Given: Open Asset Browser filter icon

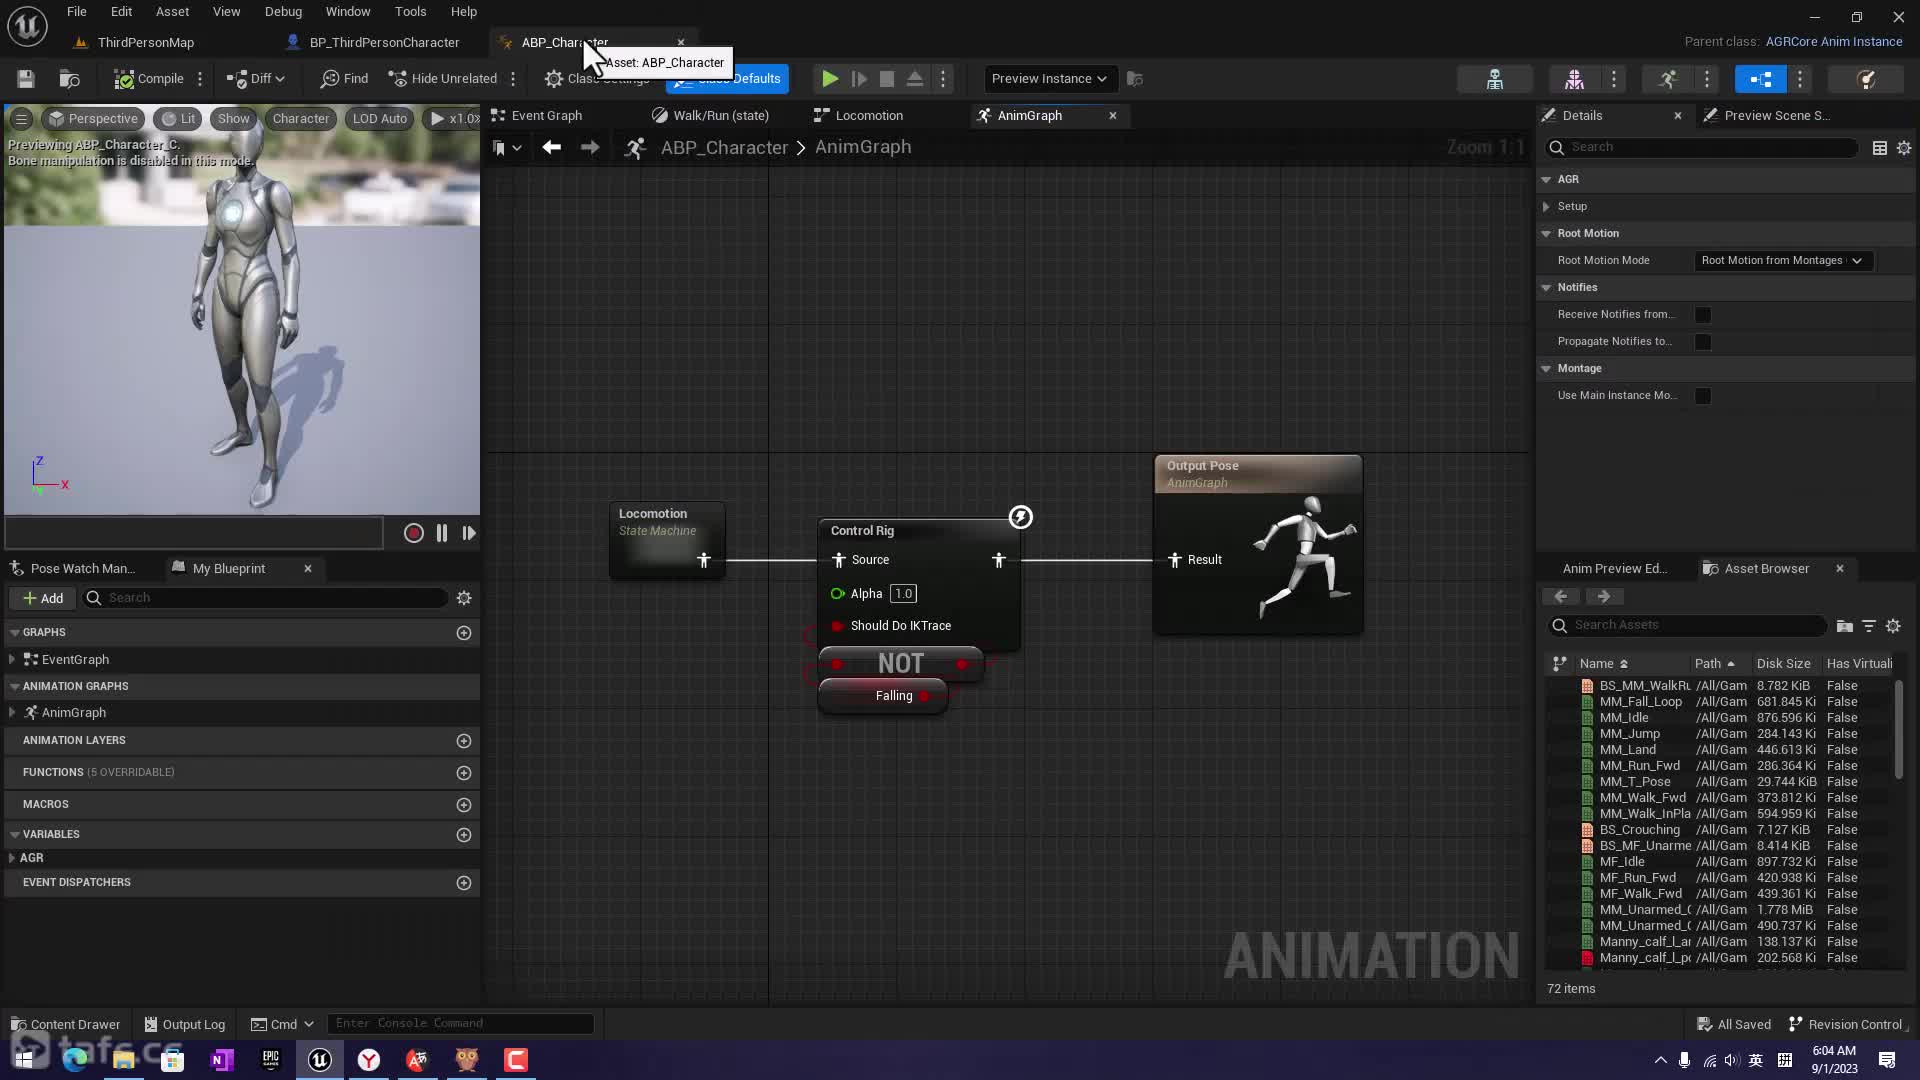Looking at the screenshot, I should [x=1868, y=626].
